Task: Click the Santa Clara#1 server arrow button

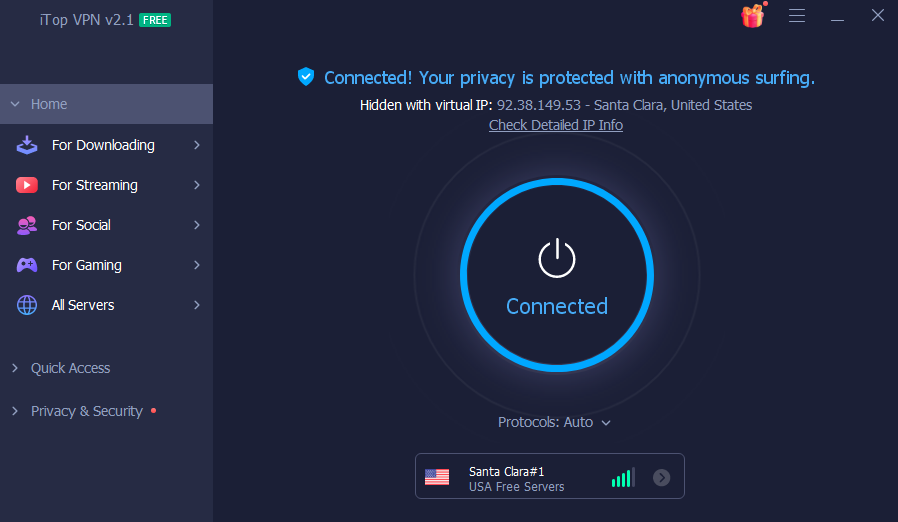Action: point(661,477)
